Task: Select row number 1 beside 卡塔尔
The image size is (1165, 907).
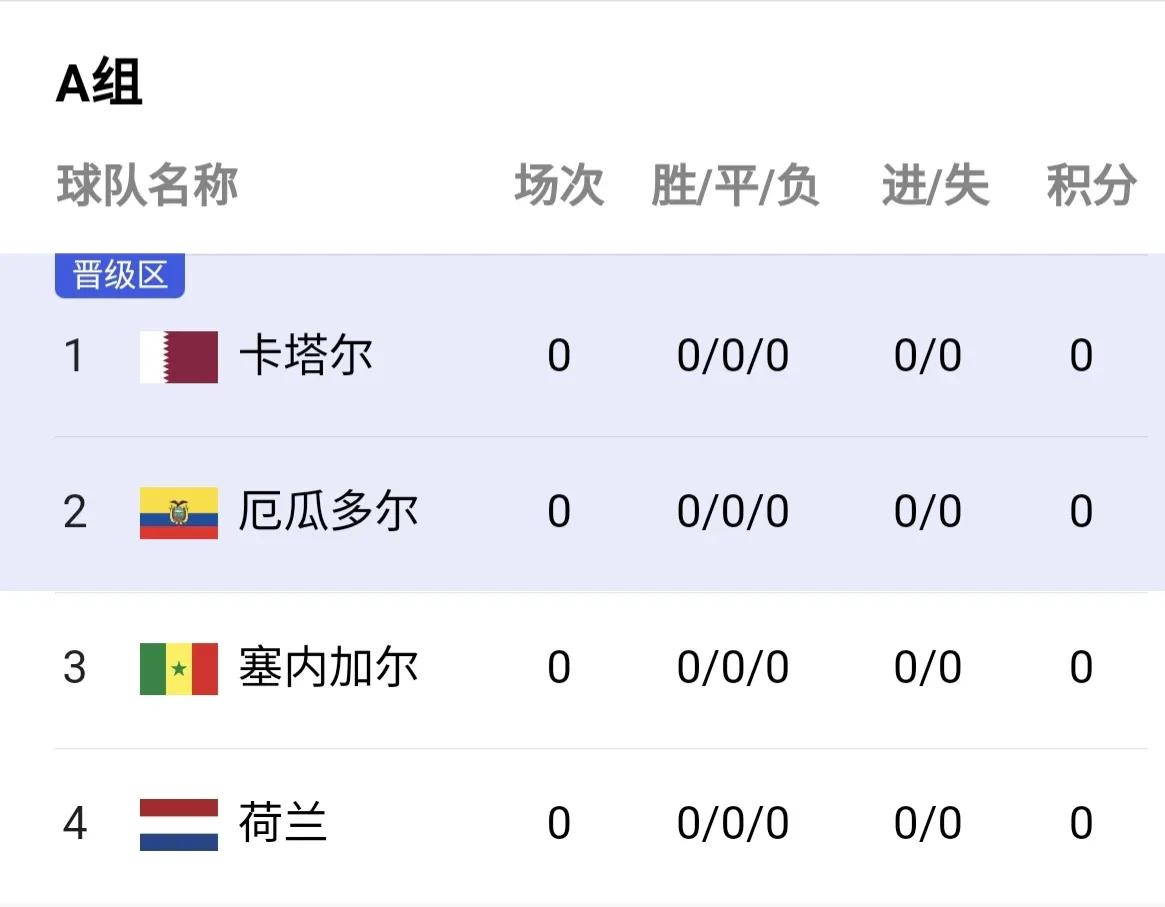Action: click(x=75, y=357)
